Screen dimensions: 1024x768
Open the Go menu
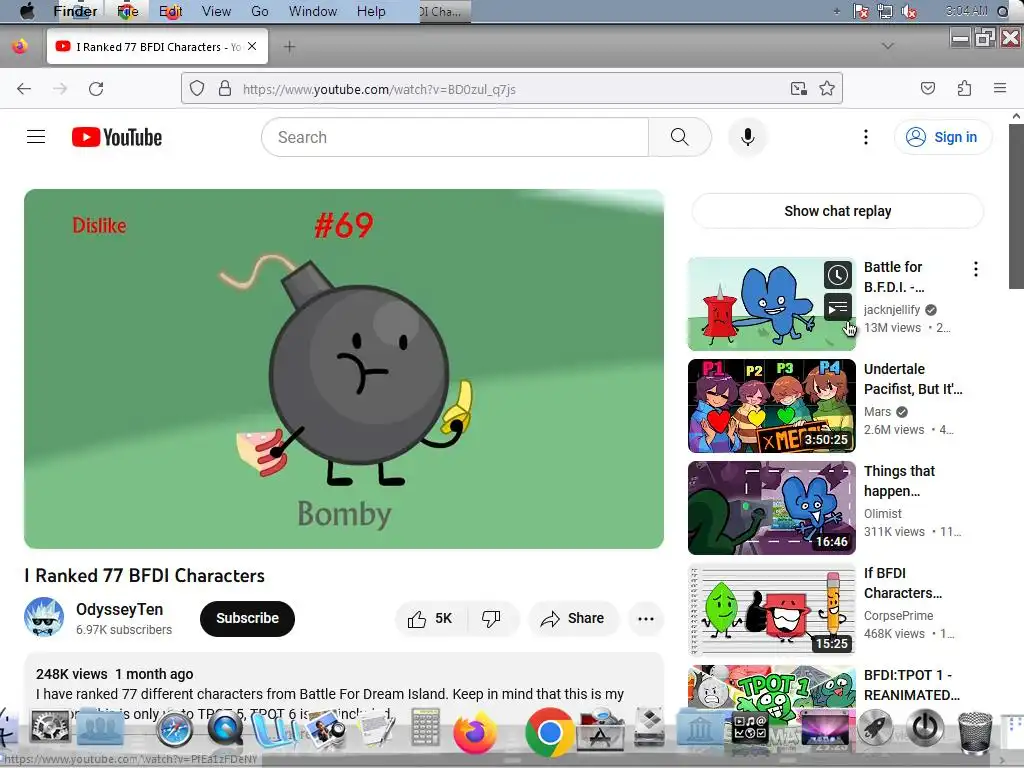point(260,11)
